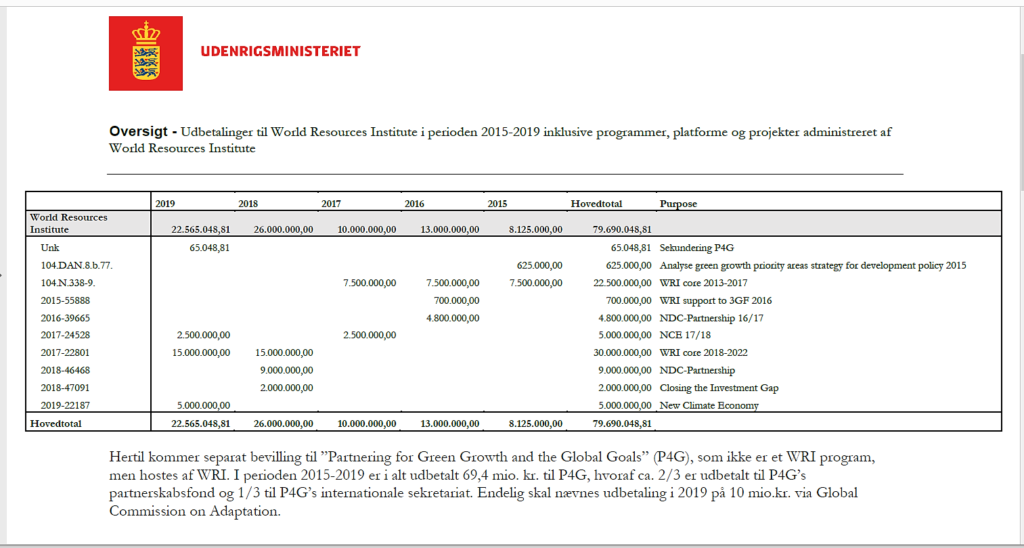
Task: Click purpose 'New Climate Economy'
Action: coord(709,405)
